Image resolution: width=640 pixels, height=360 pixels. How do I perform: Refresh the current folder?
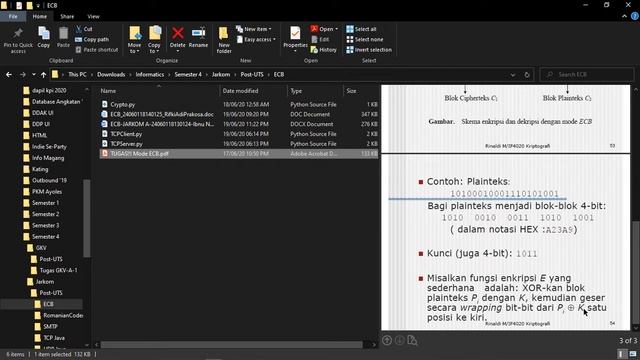point(527,75)
